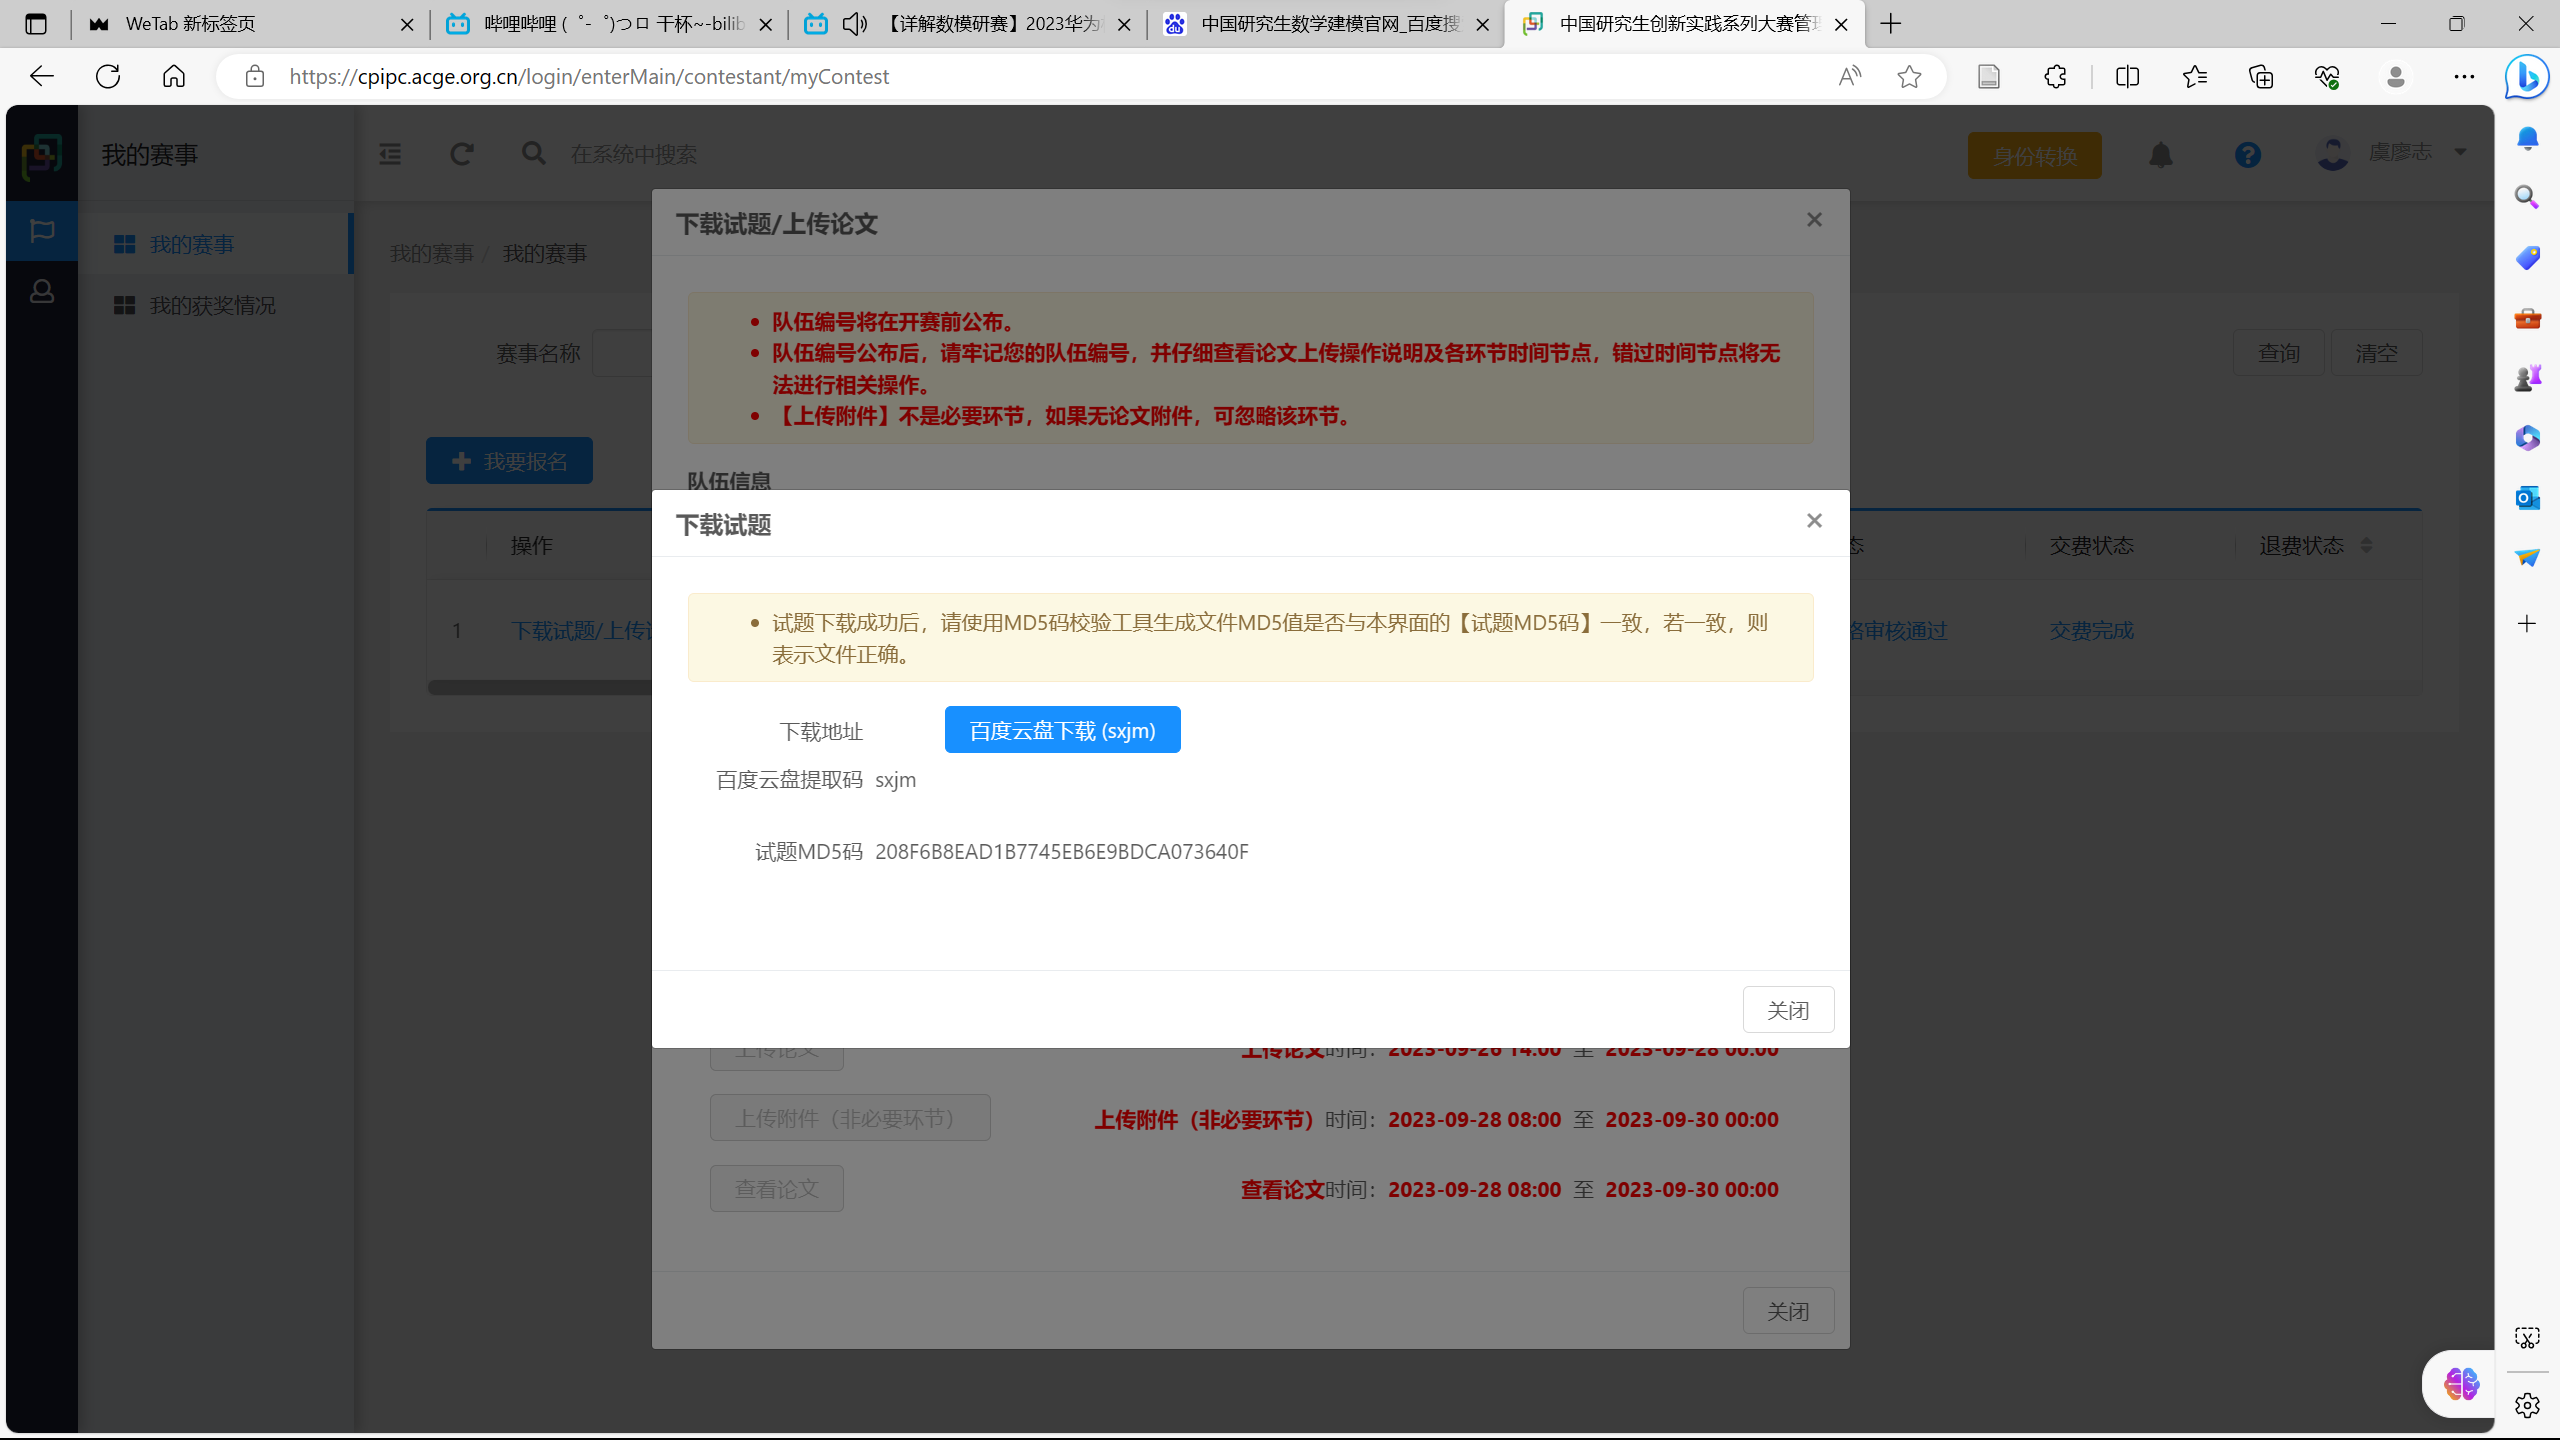This screenshot has width=2560, height=1440.
Task: Click the 查看论文 button
Action: pos(777,1189)
